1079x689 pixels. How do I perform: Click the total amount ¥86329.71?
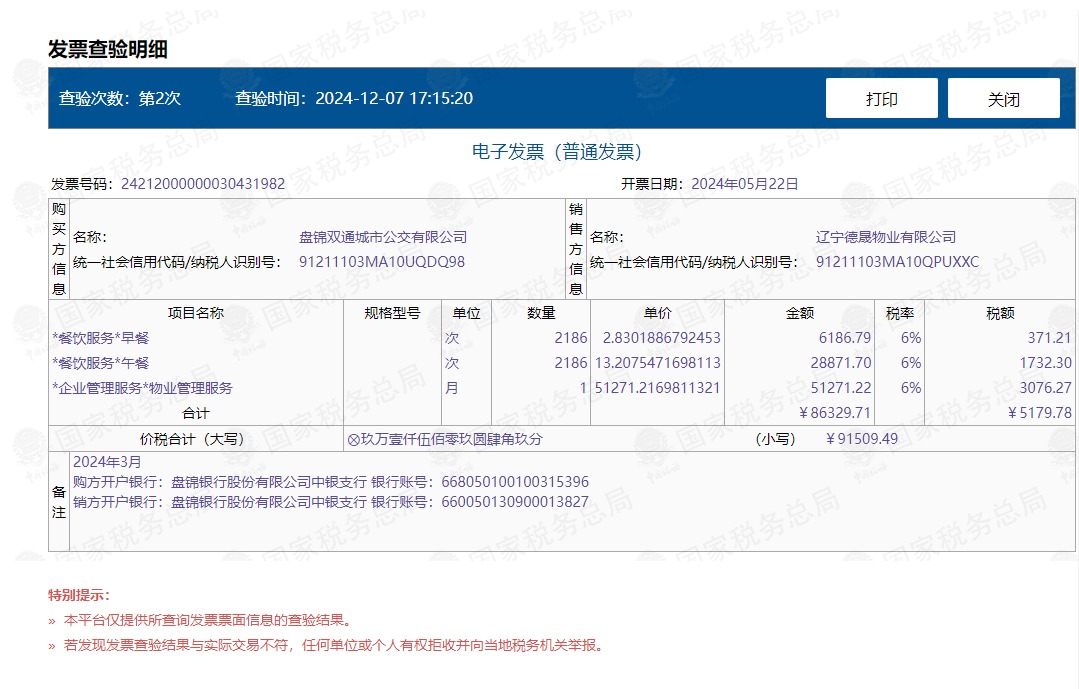coord(835,412)
